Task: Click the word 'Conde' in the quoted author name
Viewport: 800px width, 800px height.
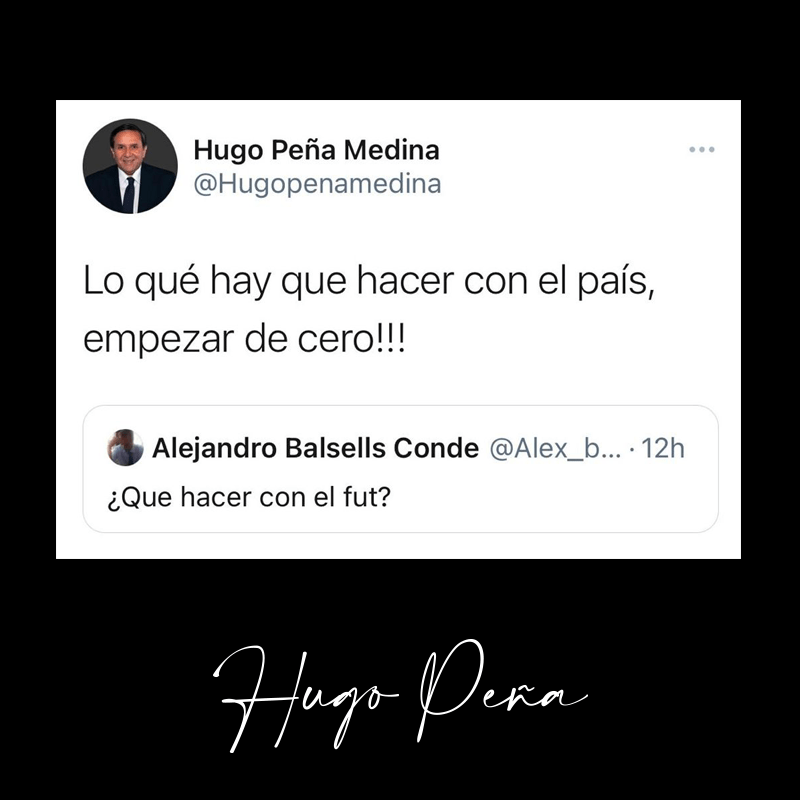Action: (x=436, y=448)
